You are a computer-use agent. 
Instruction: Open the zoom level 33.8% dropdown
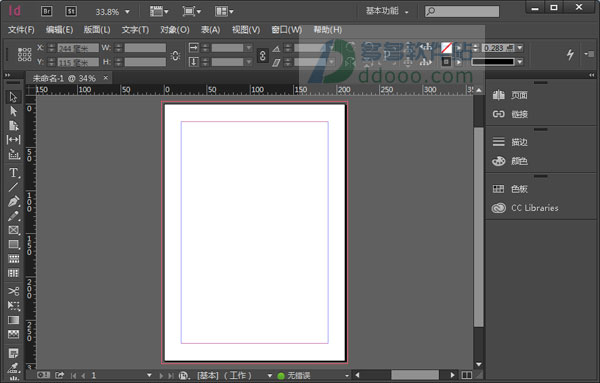click(x=127, y=12)
